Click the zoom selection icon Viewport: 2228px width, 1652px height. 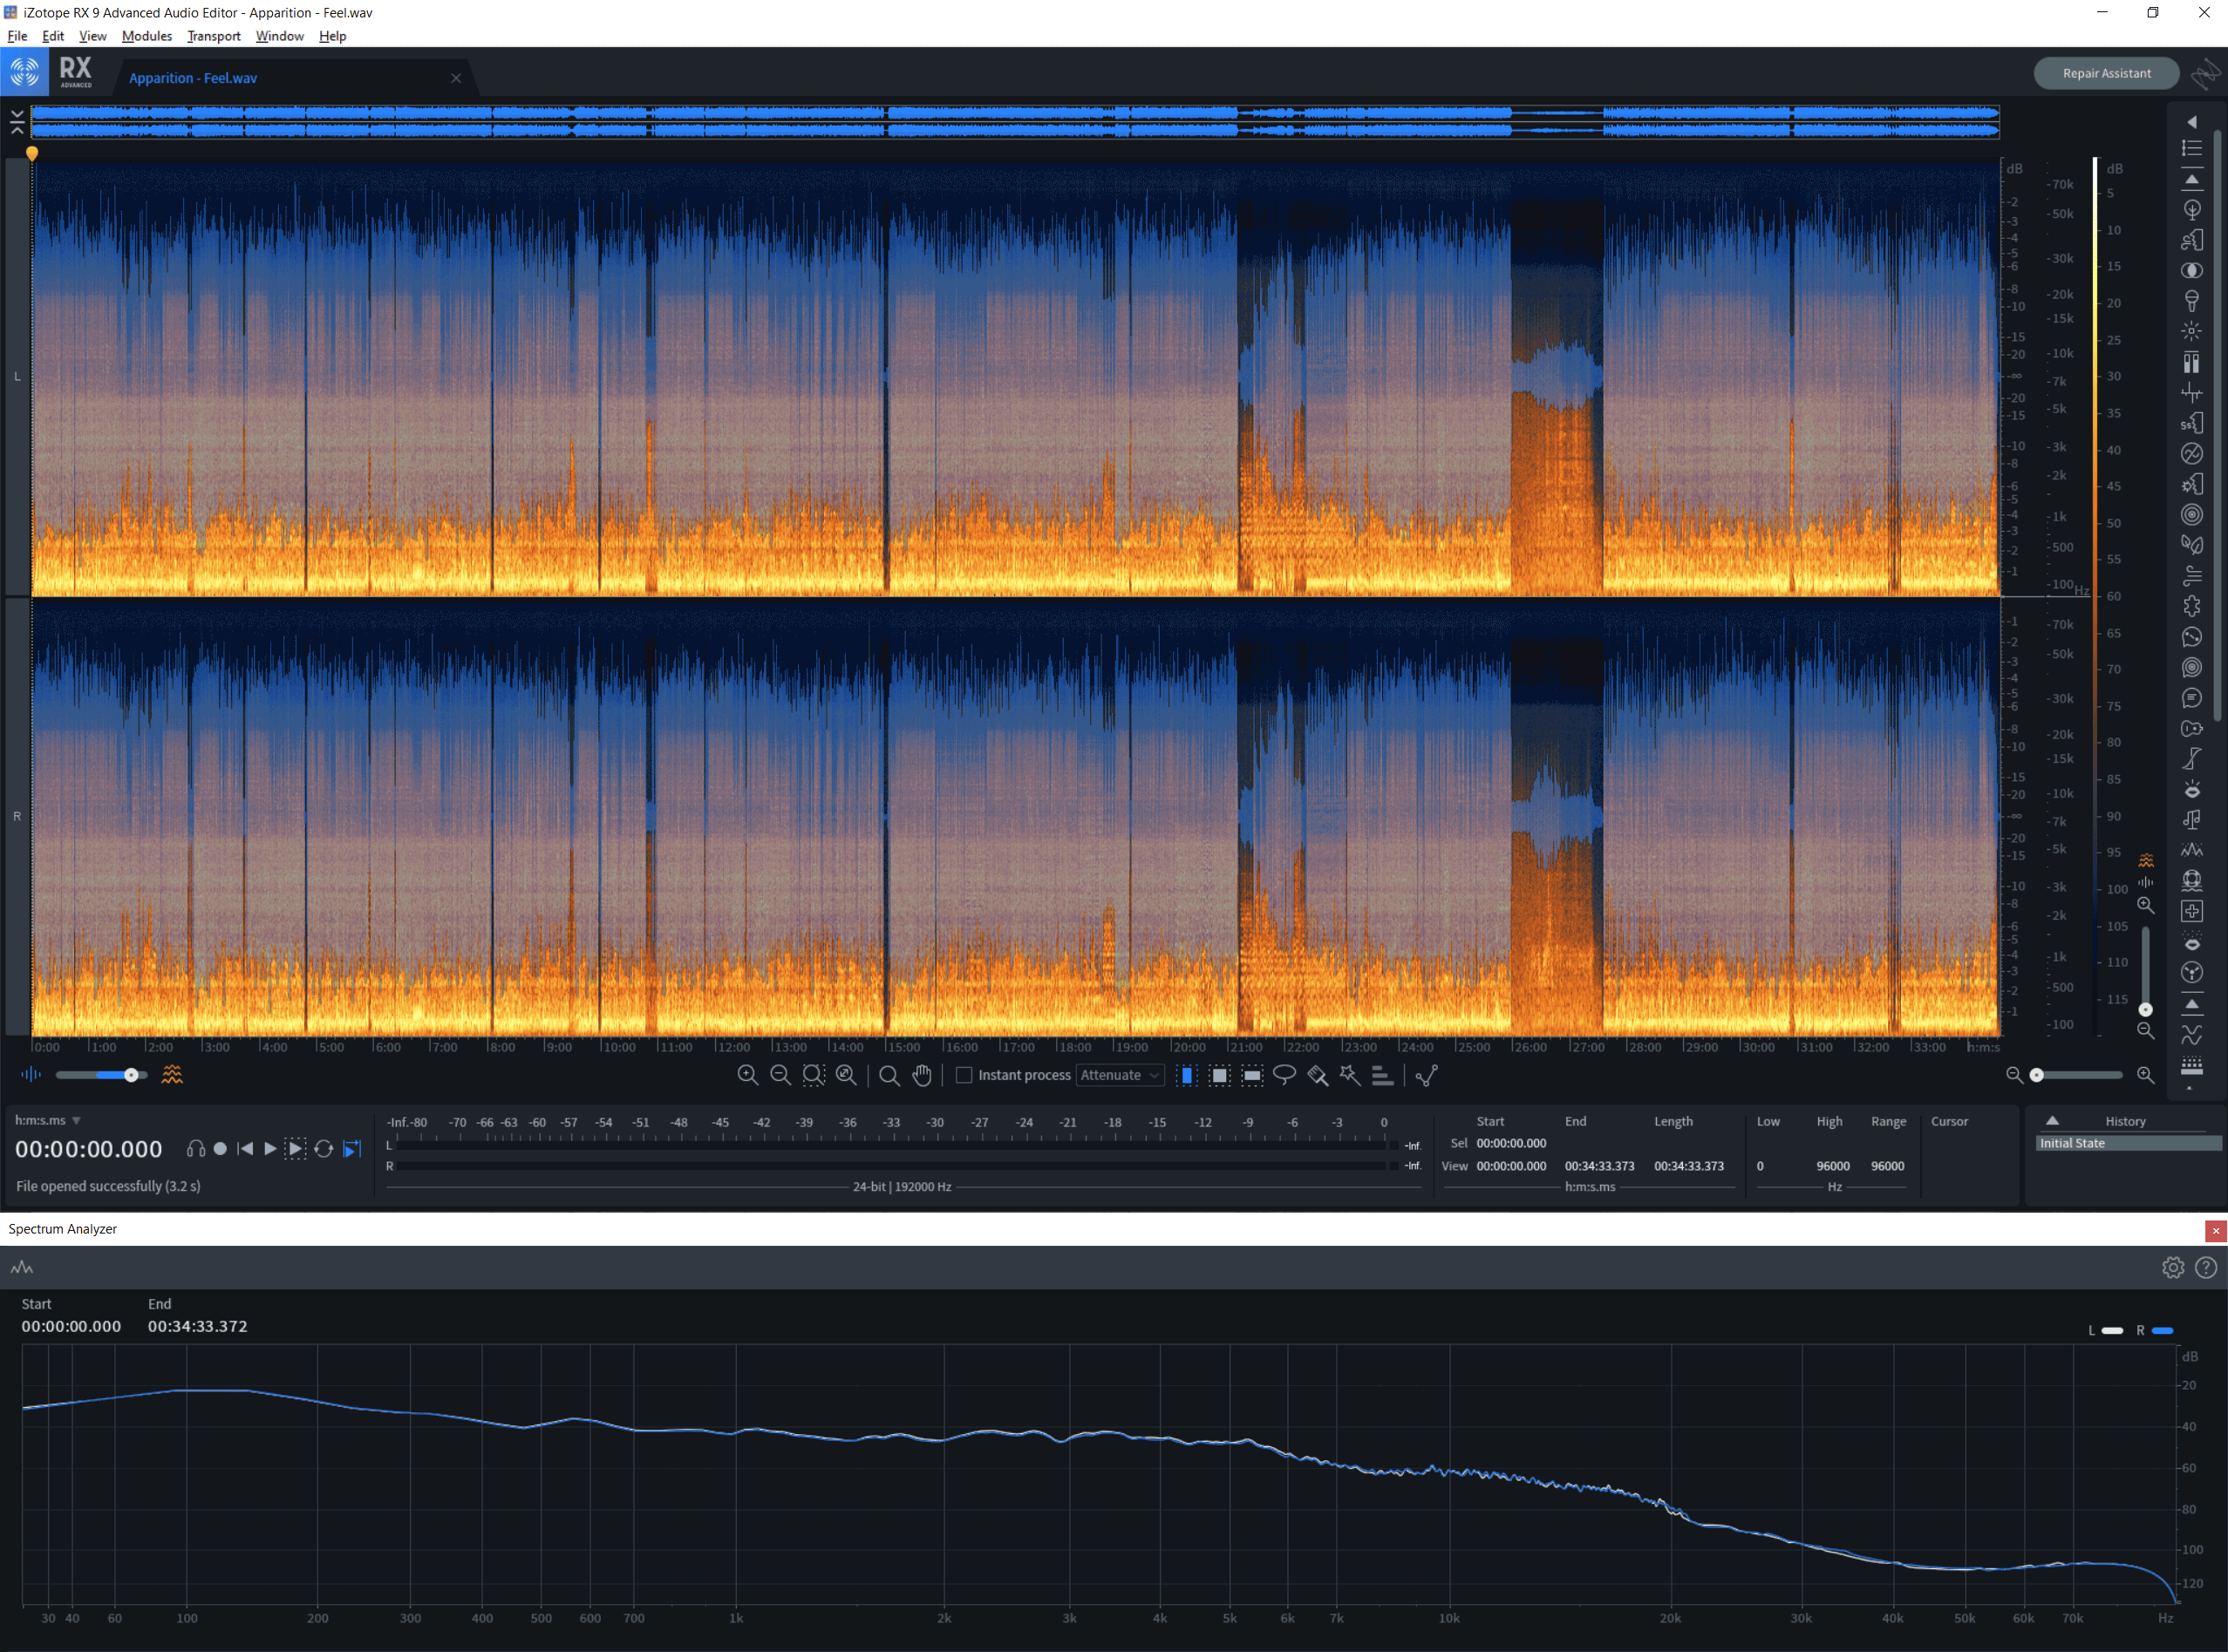pyautogui.click(x=814, y=1075)
